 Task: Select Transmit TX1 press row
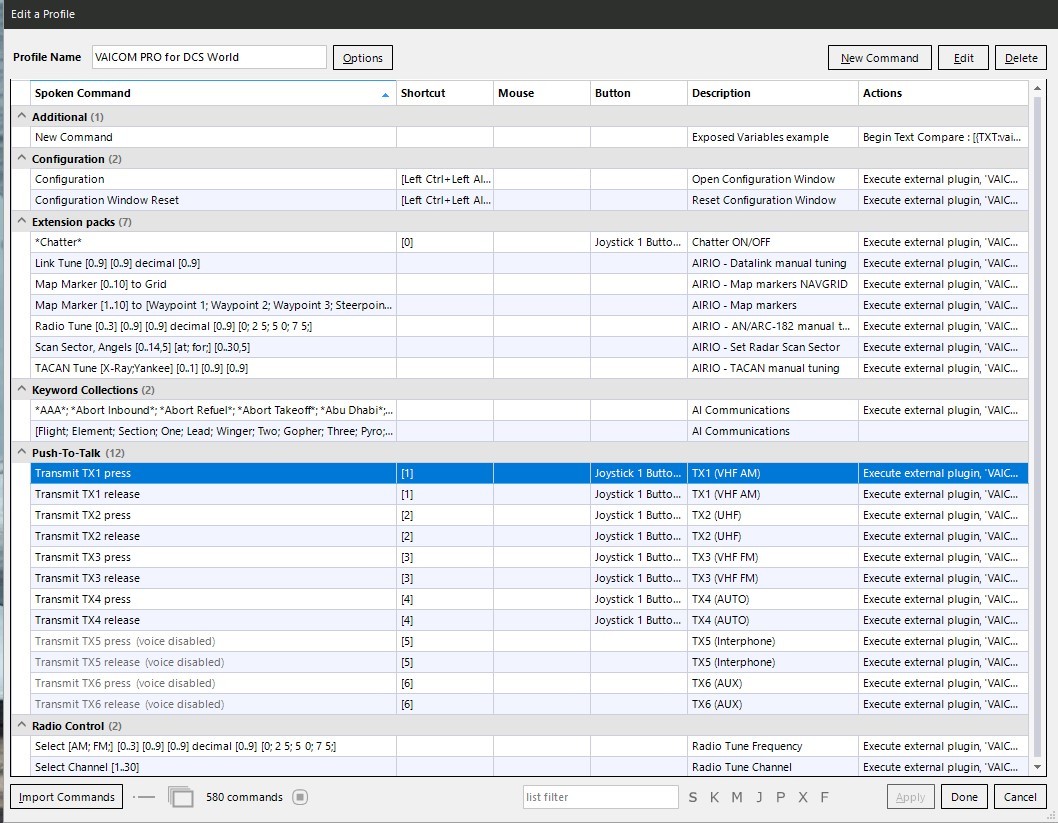point(529,473)
